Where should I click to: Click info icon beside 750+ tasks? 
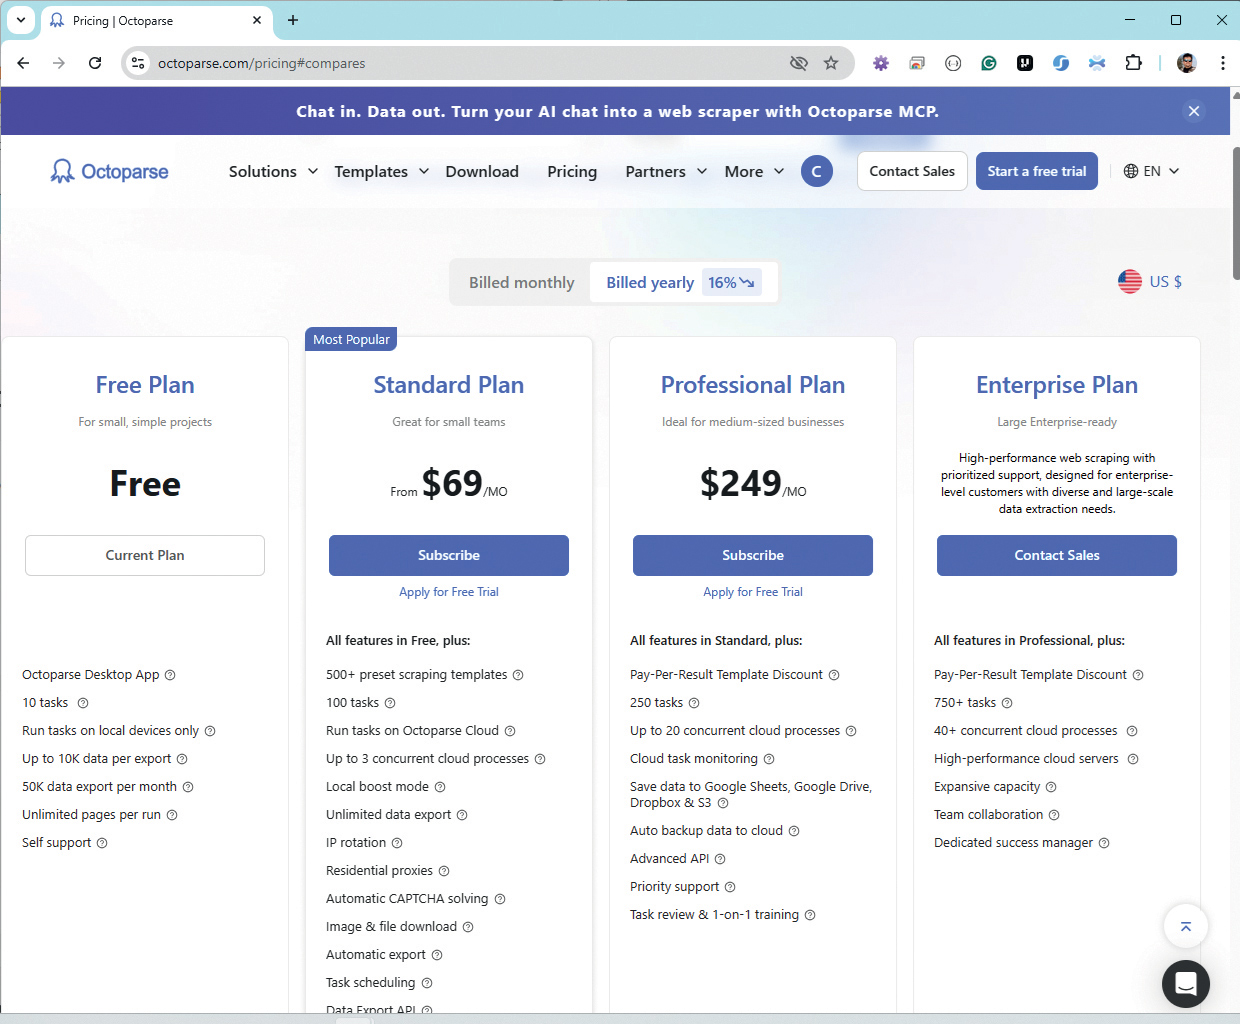[1007, 703]
